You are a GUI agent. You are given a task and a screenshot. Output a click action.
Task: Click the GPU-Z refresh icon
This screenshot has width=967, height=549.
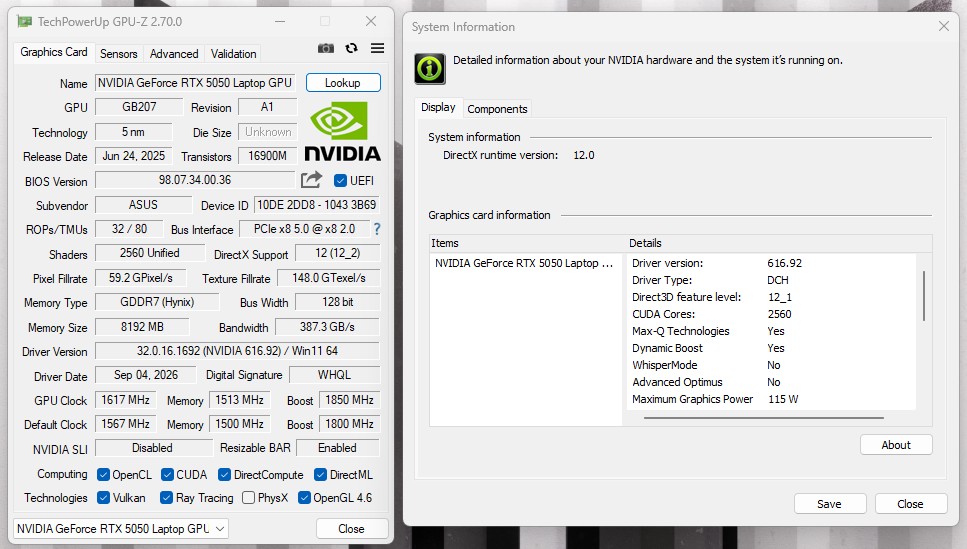point(352,48)
